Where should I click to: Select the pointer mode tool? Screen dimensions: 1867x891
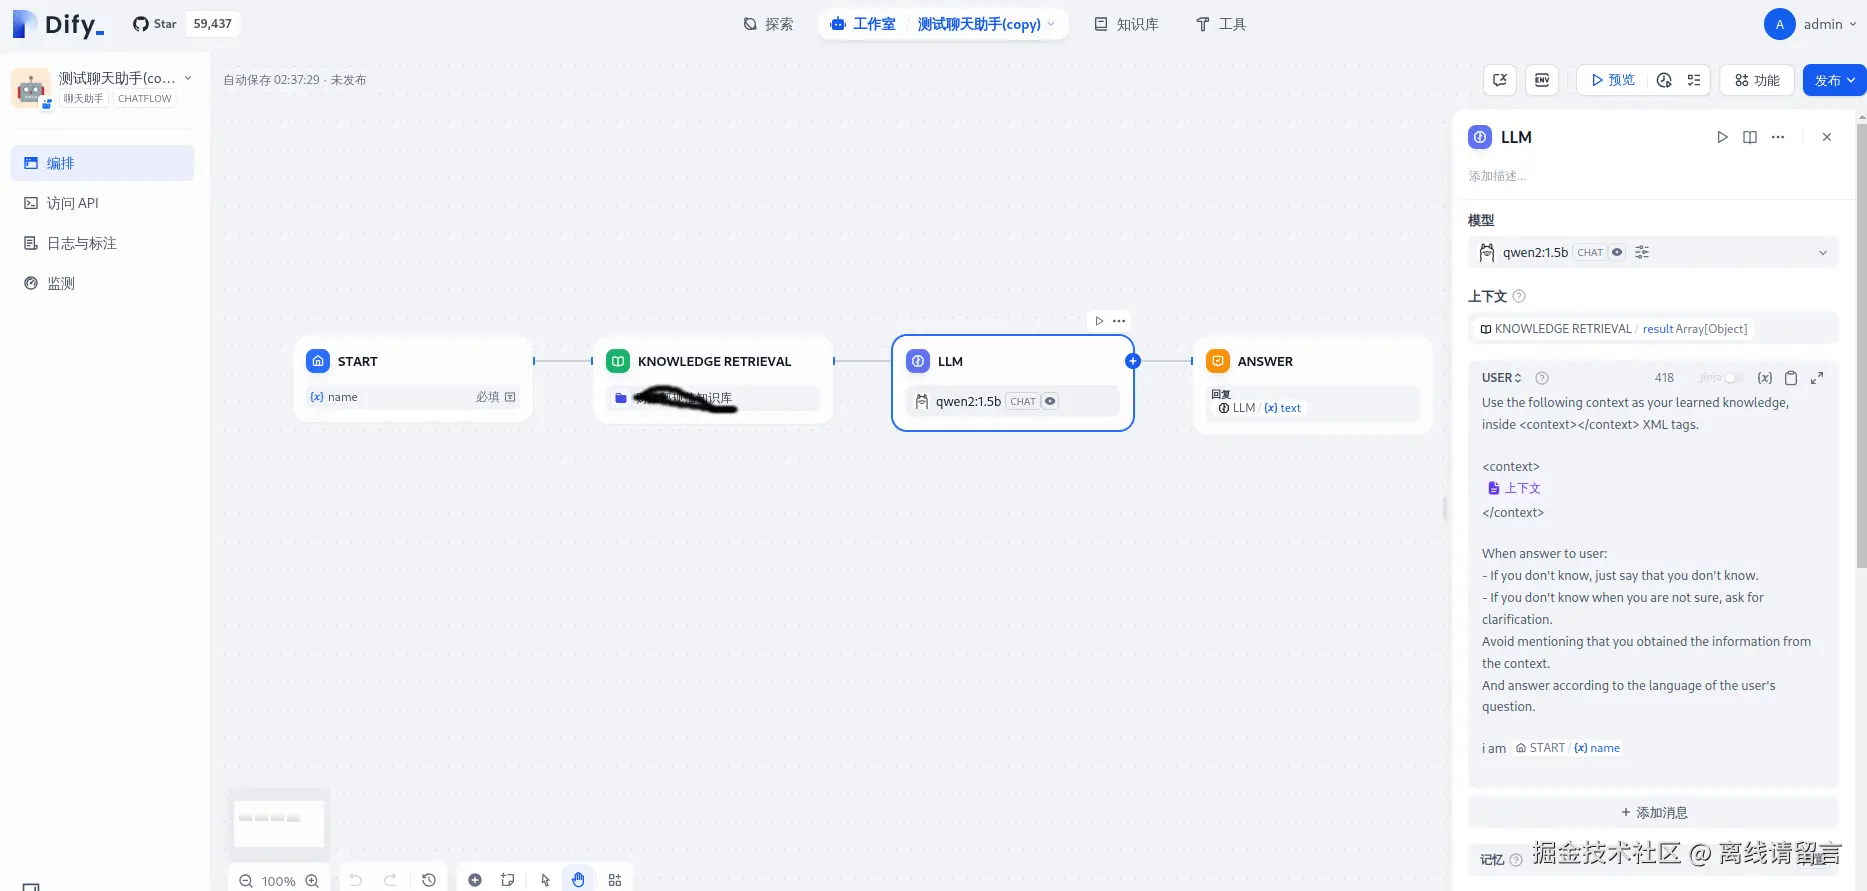pyautogui.click(x=545, y=880)
